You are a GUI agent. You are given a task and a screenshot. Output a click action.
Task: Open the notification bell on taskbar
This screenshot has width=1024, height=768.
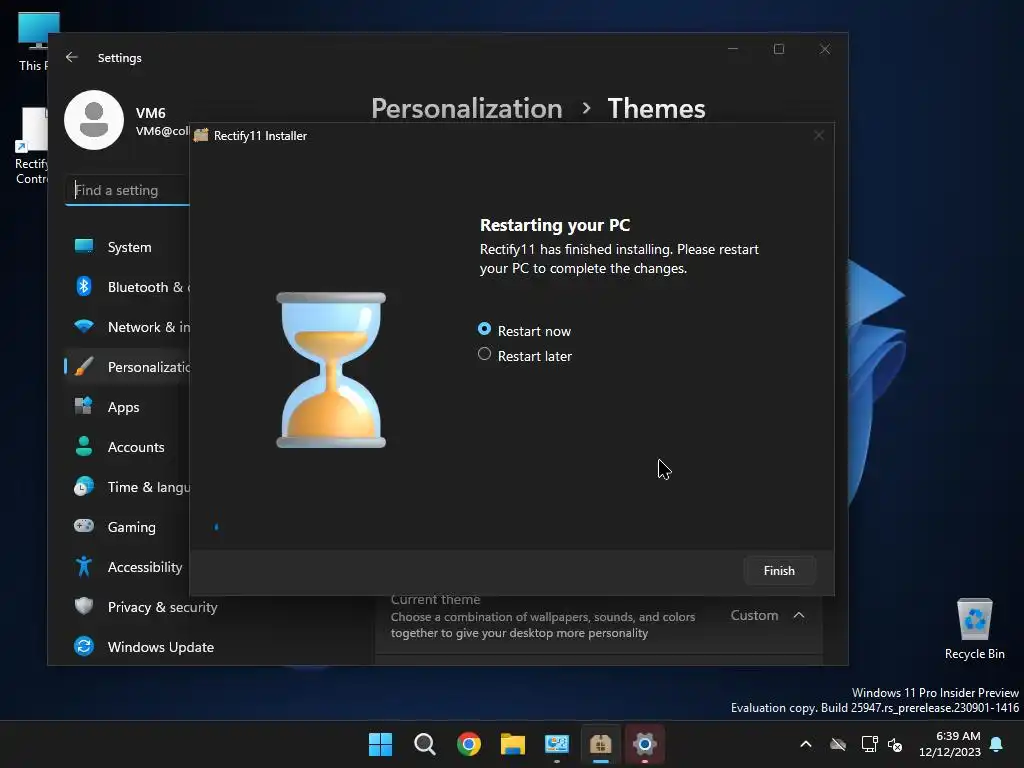(997, 744)
